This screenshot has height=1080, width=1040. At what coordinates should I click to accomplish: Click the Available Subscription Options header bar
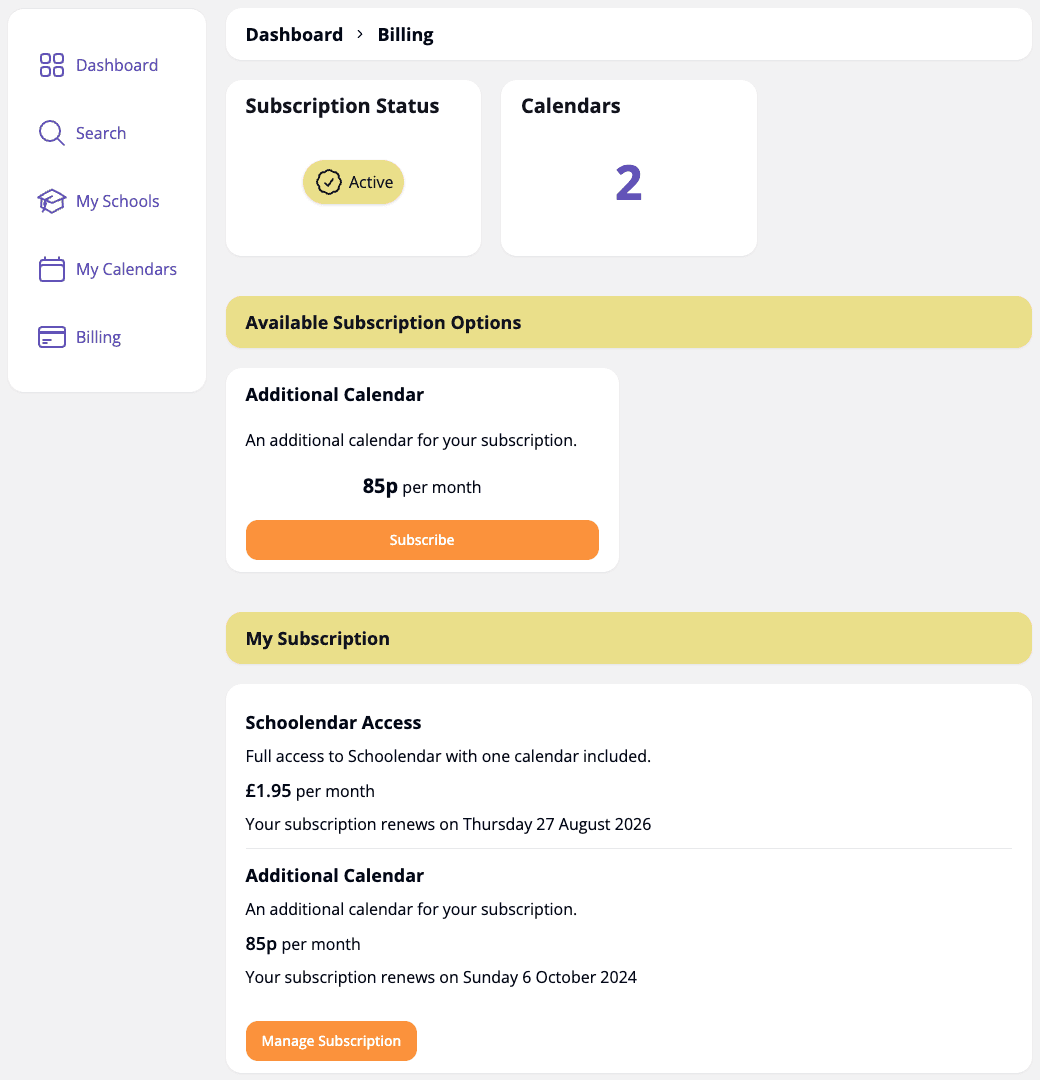coord(628,323)
